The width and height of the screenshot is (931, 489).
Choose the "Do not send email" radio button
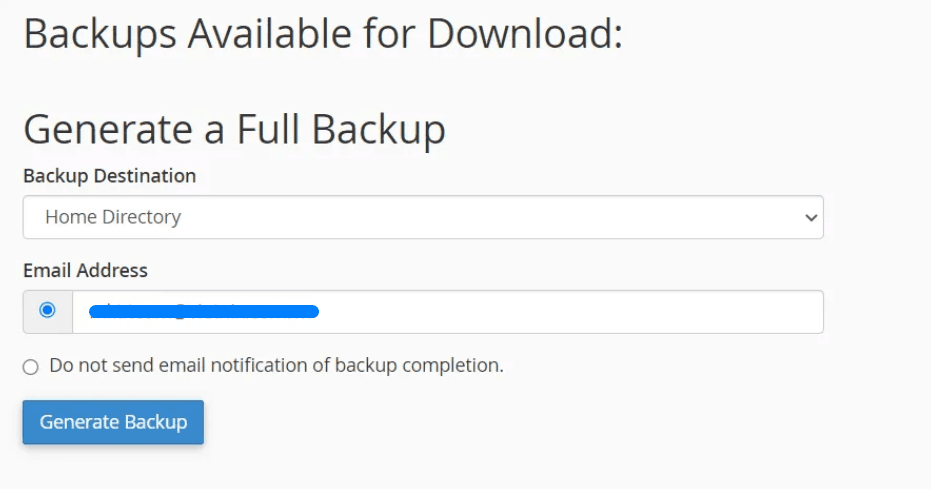click(31, 367)
